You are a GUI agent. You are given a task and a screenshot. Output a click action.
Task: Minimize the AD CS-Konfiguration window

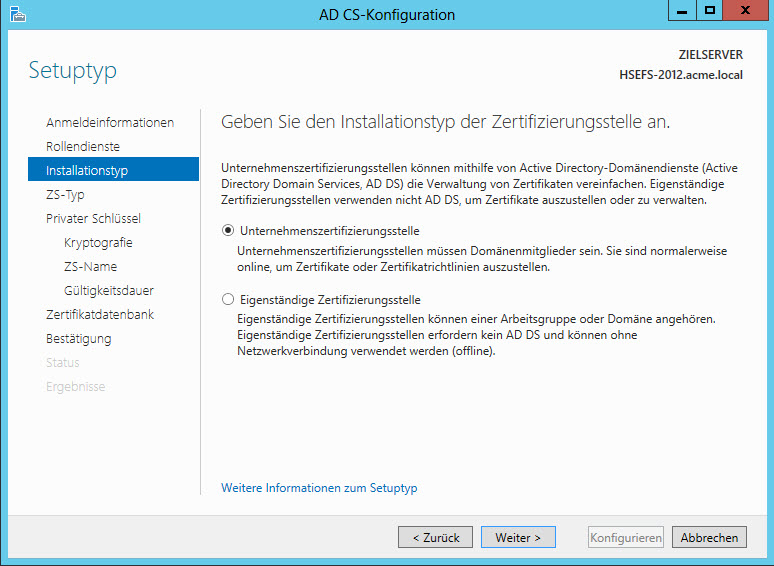[x=682, y=10]
